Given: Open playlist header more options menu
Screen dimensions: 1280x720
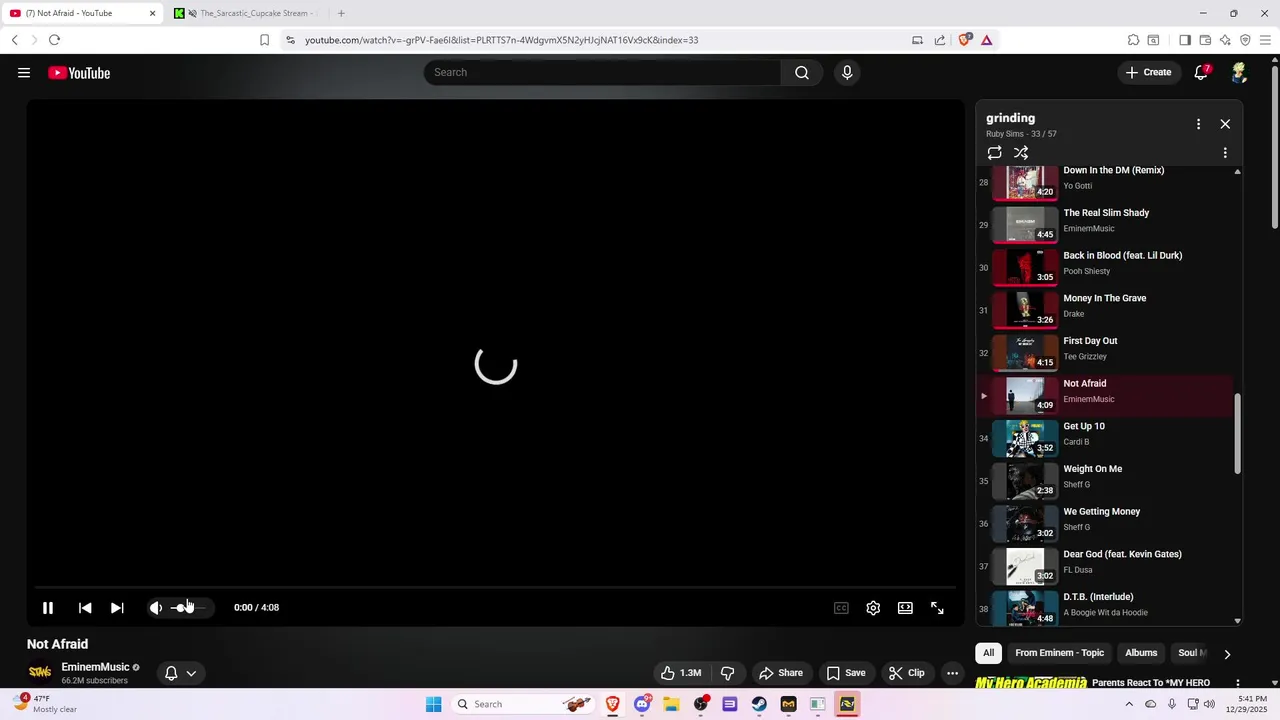Looking at the screenshot, I should pos(1198,124).
